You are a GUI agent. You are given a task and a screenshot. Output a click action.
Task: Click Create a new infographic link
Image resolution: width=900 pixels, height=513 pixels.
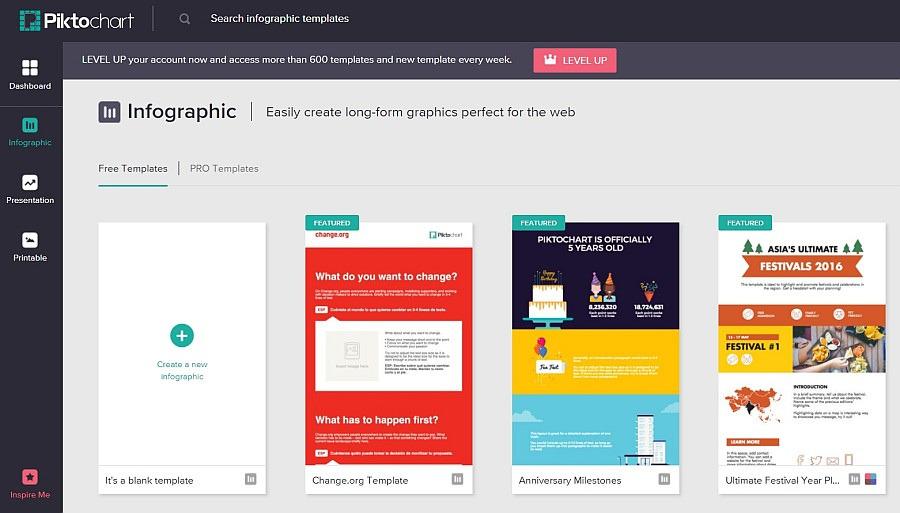tap(182, 370)
